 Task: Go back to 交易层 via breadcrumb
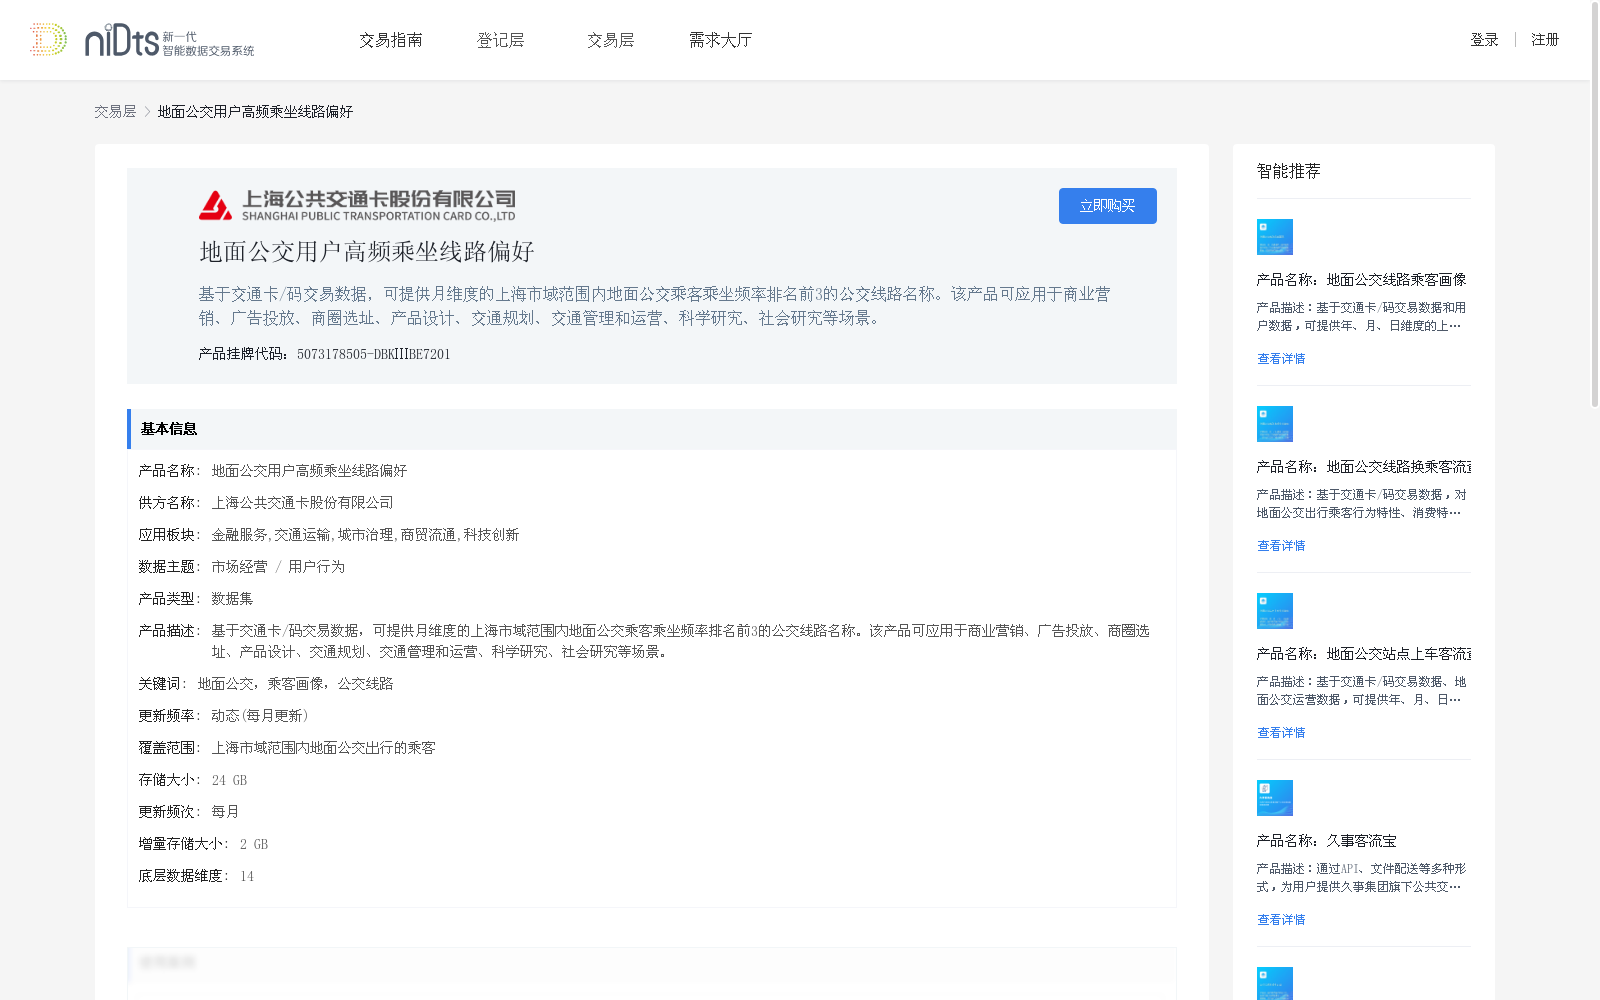pos(115,112)
